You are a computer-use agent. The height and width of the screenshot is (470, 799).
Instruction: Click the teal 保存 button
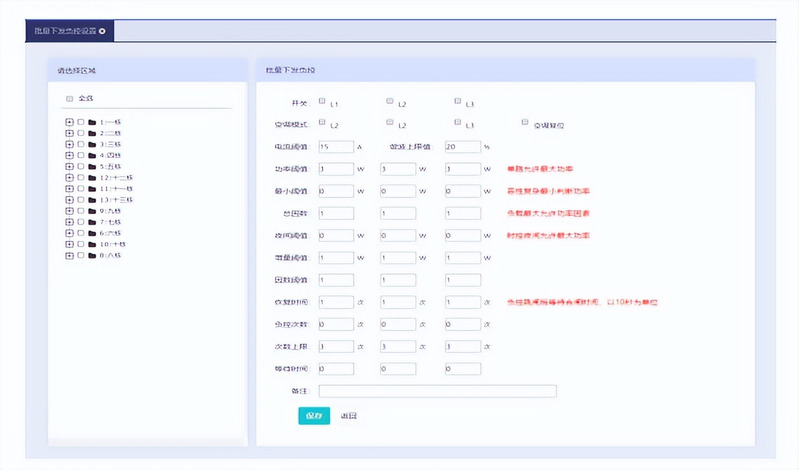tap(314, 415)
